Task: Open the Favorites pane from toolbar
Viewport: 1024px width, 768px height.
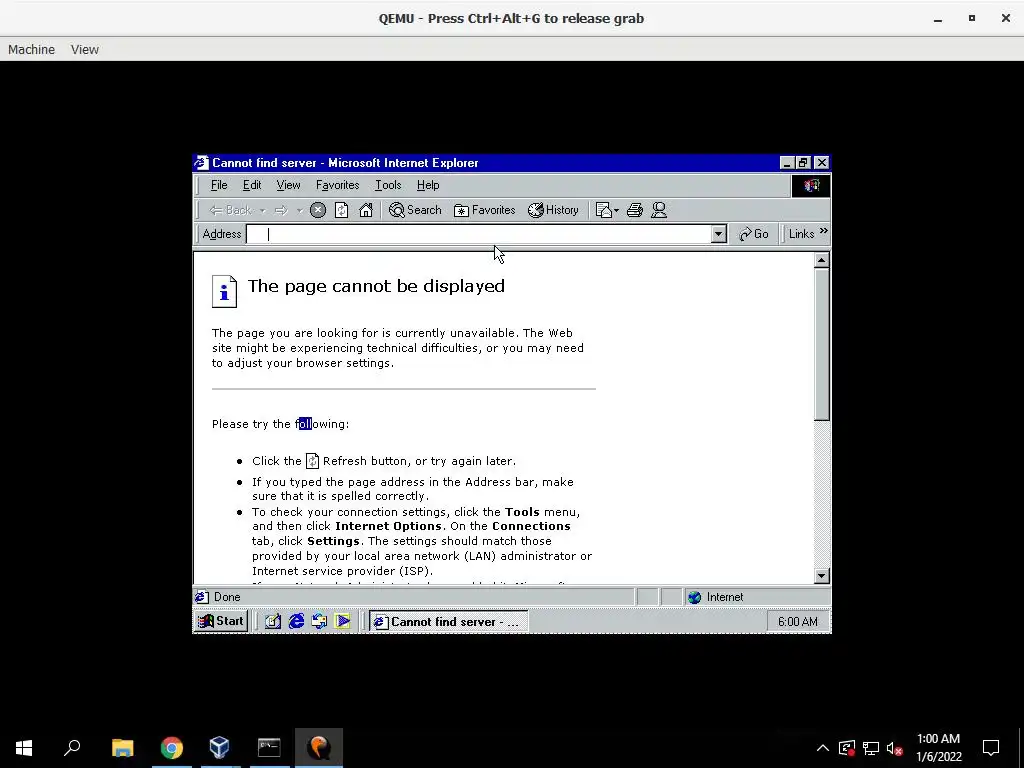Action: (485, 210)
